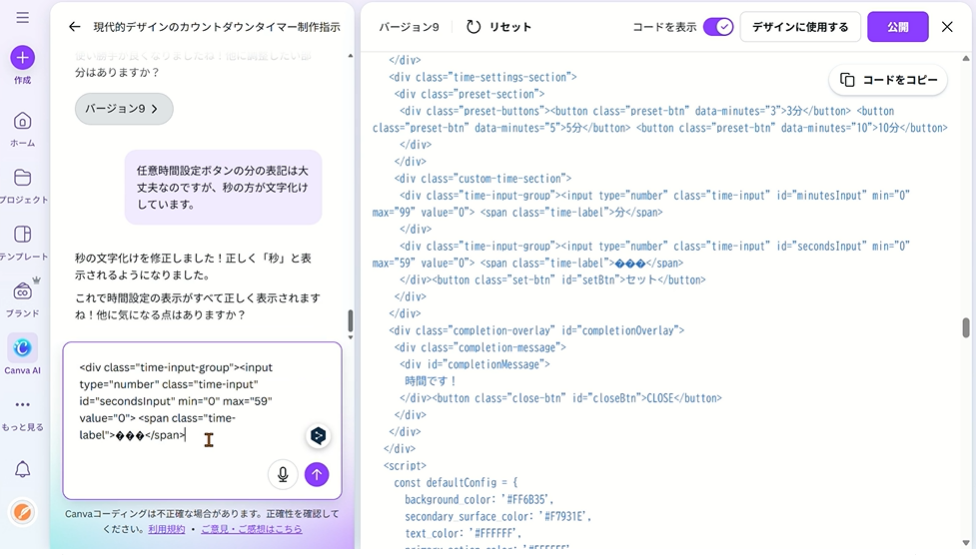Open the ご意見・ご感想はこちら link
This screenshot has height=555, width=976.
click(x=251, y=529)
